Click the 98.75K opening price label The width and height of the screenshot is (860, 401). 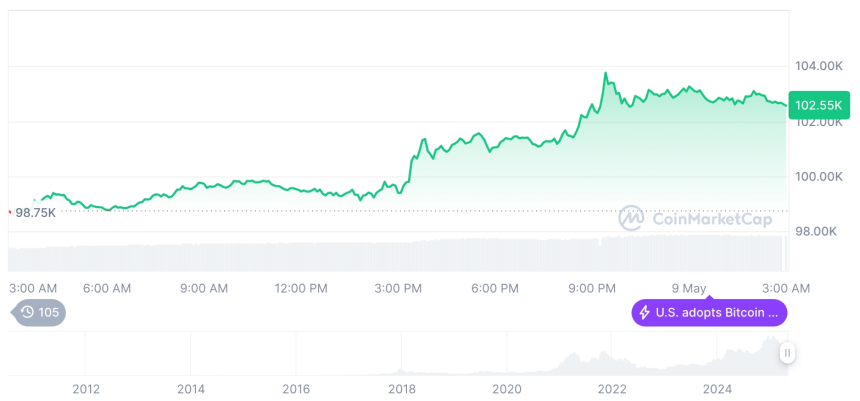pos(35,213)
